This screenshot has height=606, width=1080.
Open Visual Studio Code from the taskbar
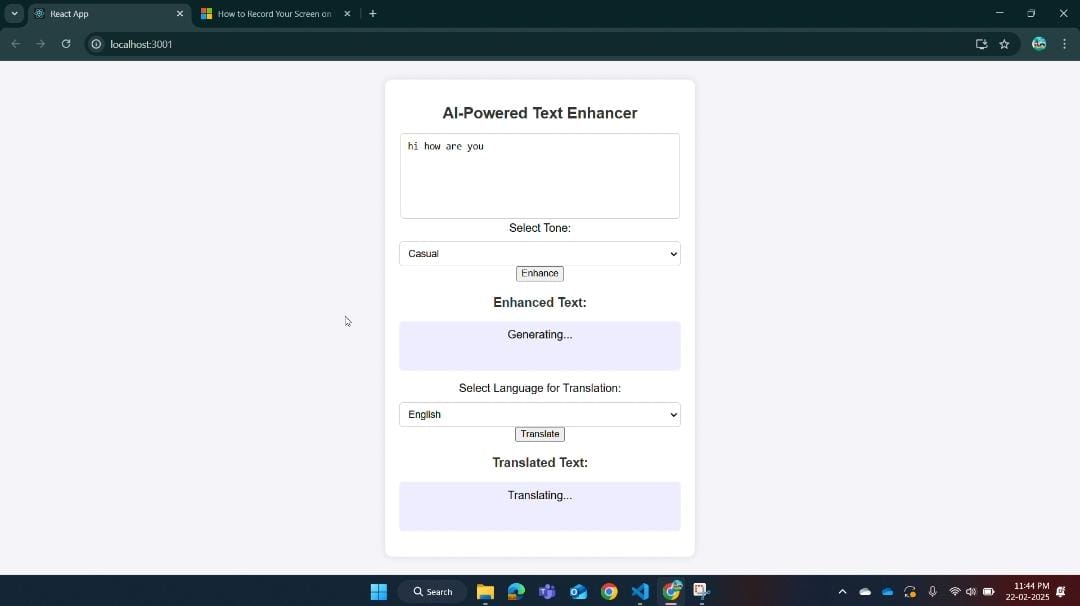(x=640, y=591)
